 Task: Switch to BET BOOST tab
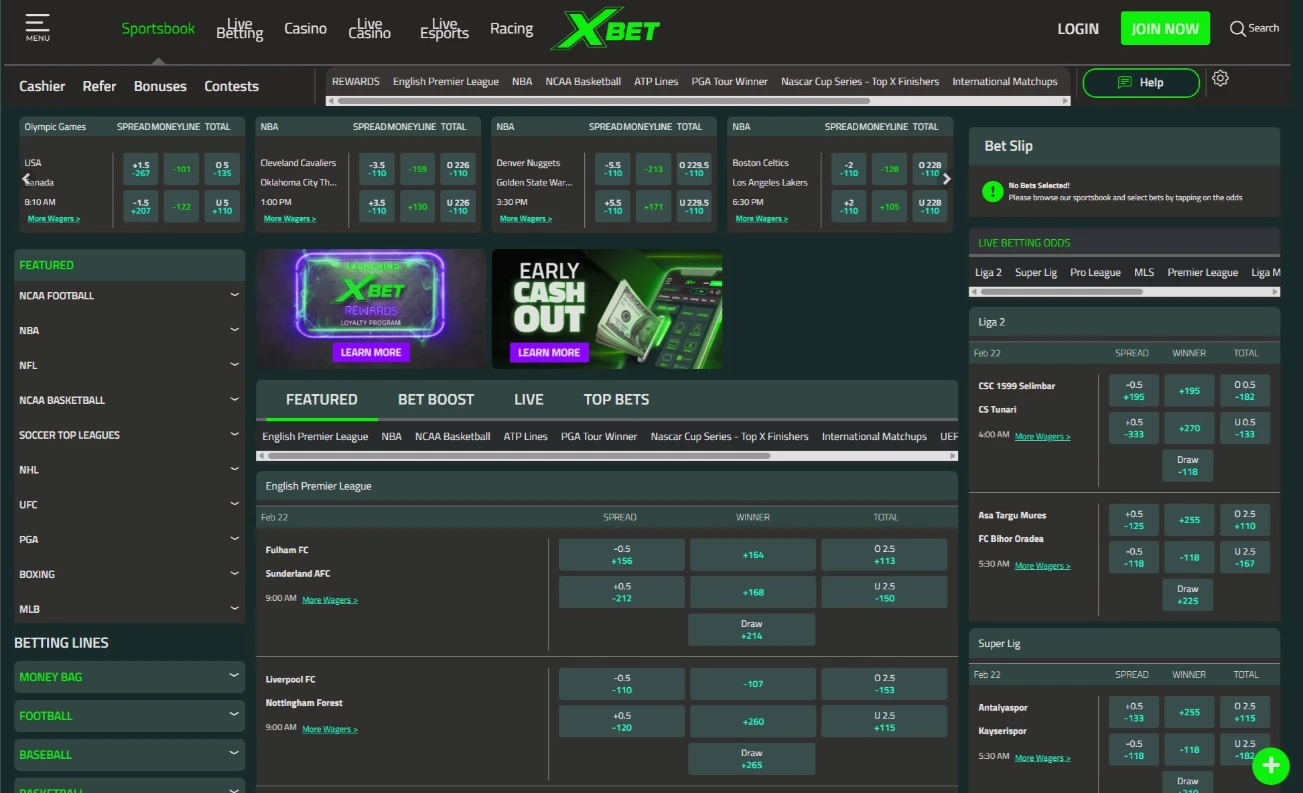pos(436,399)
